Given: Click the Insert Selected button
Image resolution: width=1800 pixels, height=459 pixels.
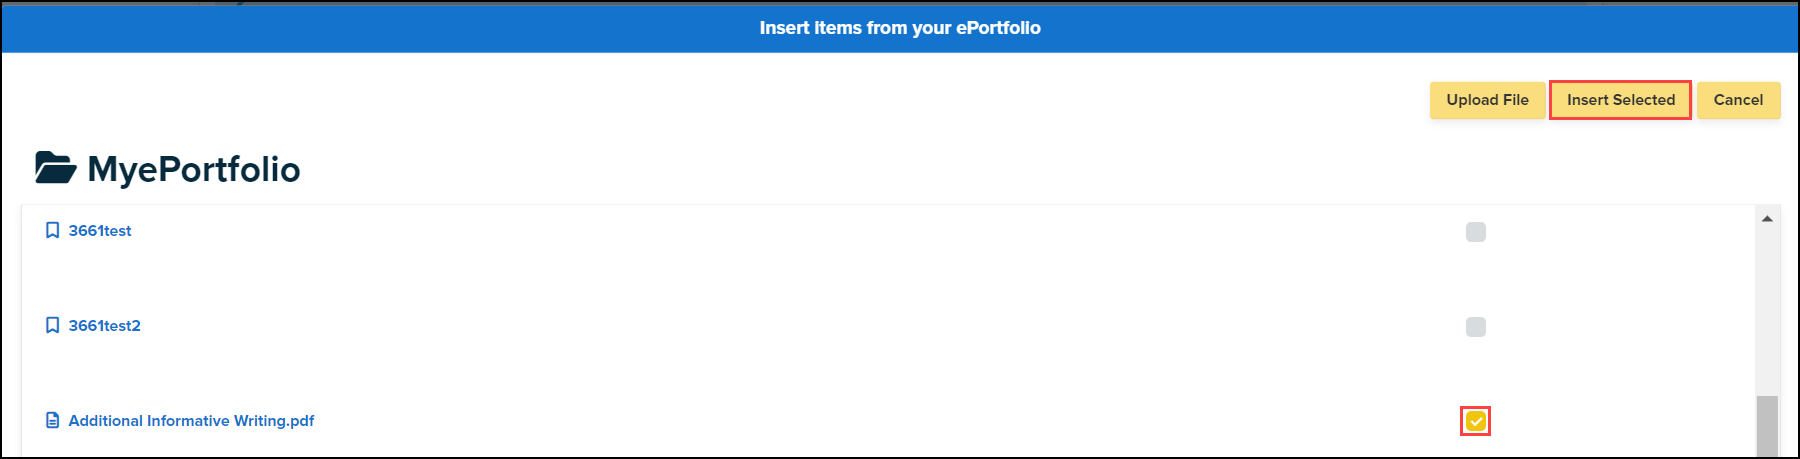Looking at the screenshot, I should pyautogui.click(x=1620, y=100).
